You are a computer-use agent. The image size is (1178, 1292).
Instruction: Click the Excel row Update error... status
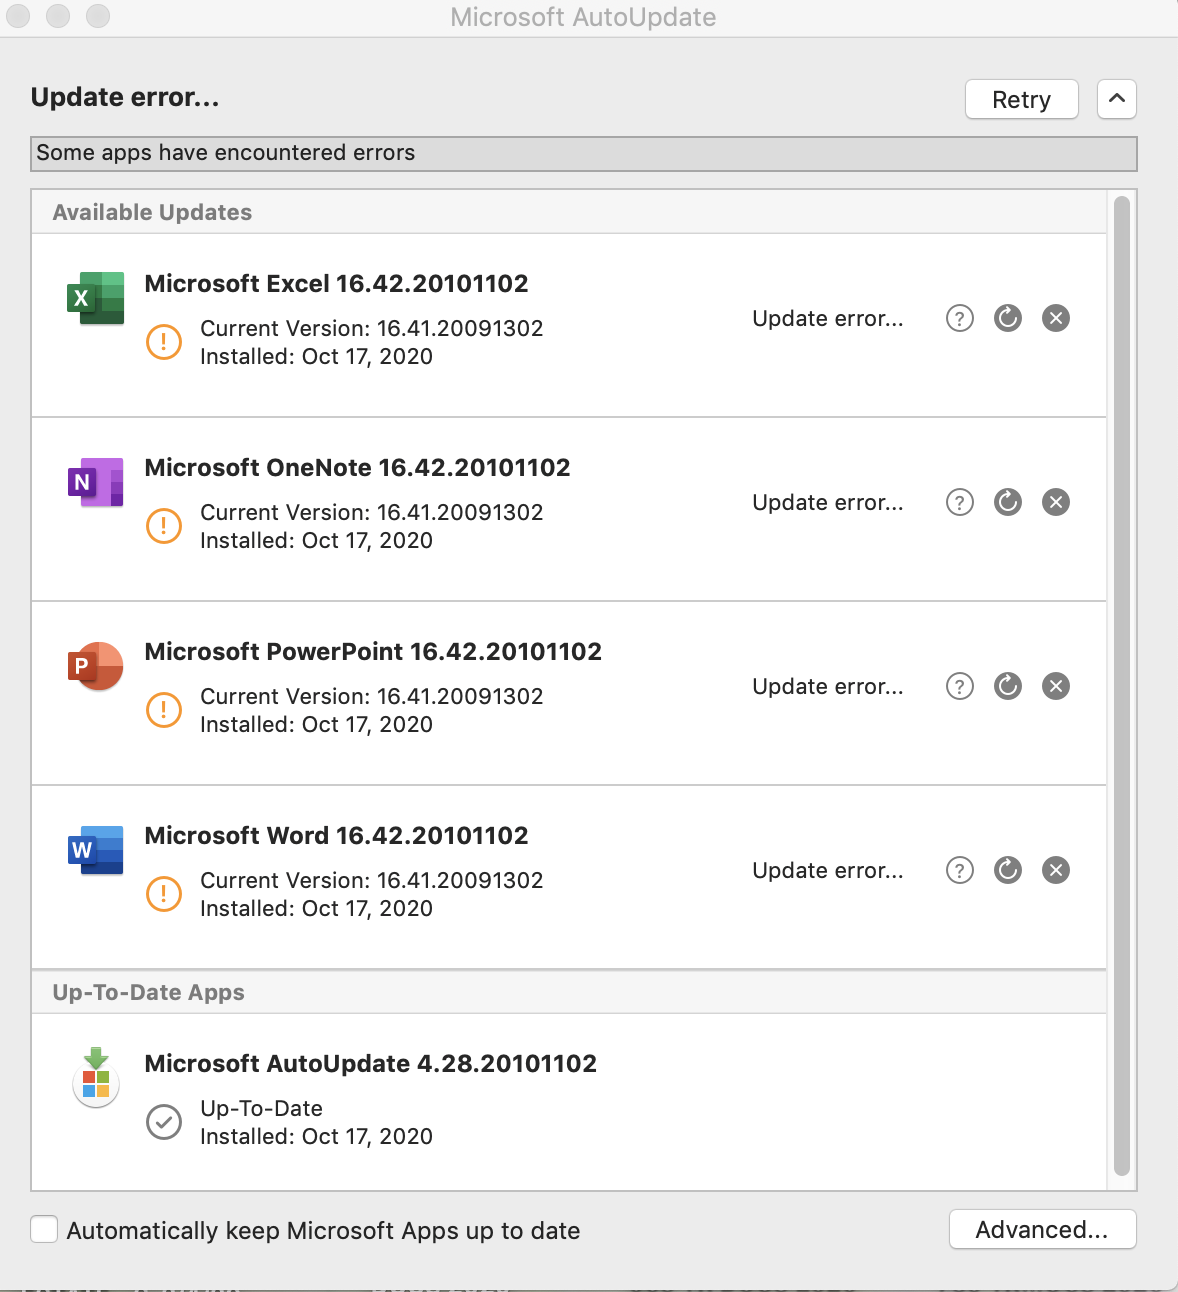click(x=828, y=318)
